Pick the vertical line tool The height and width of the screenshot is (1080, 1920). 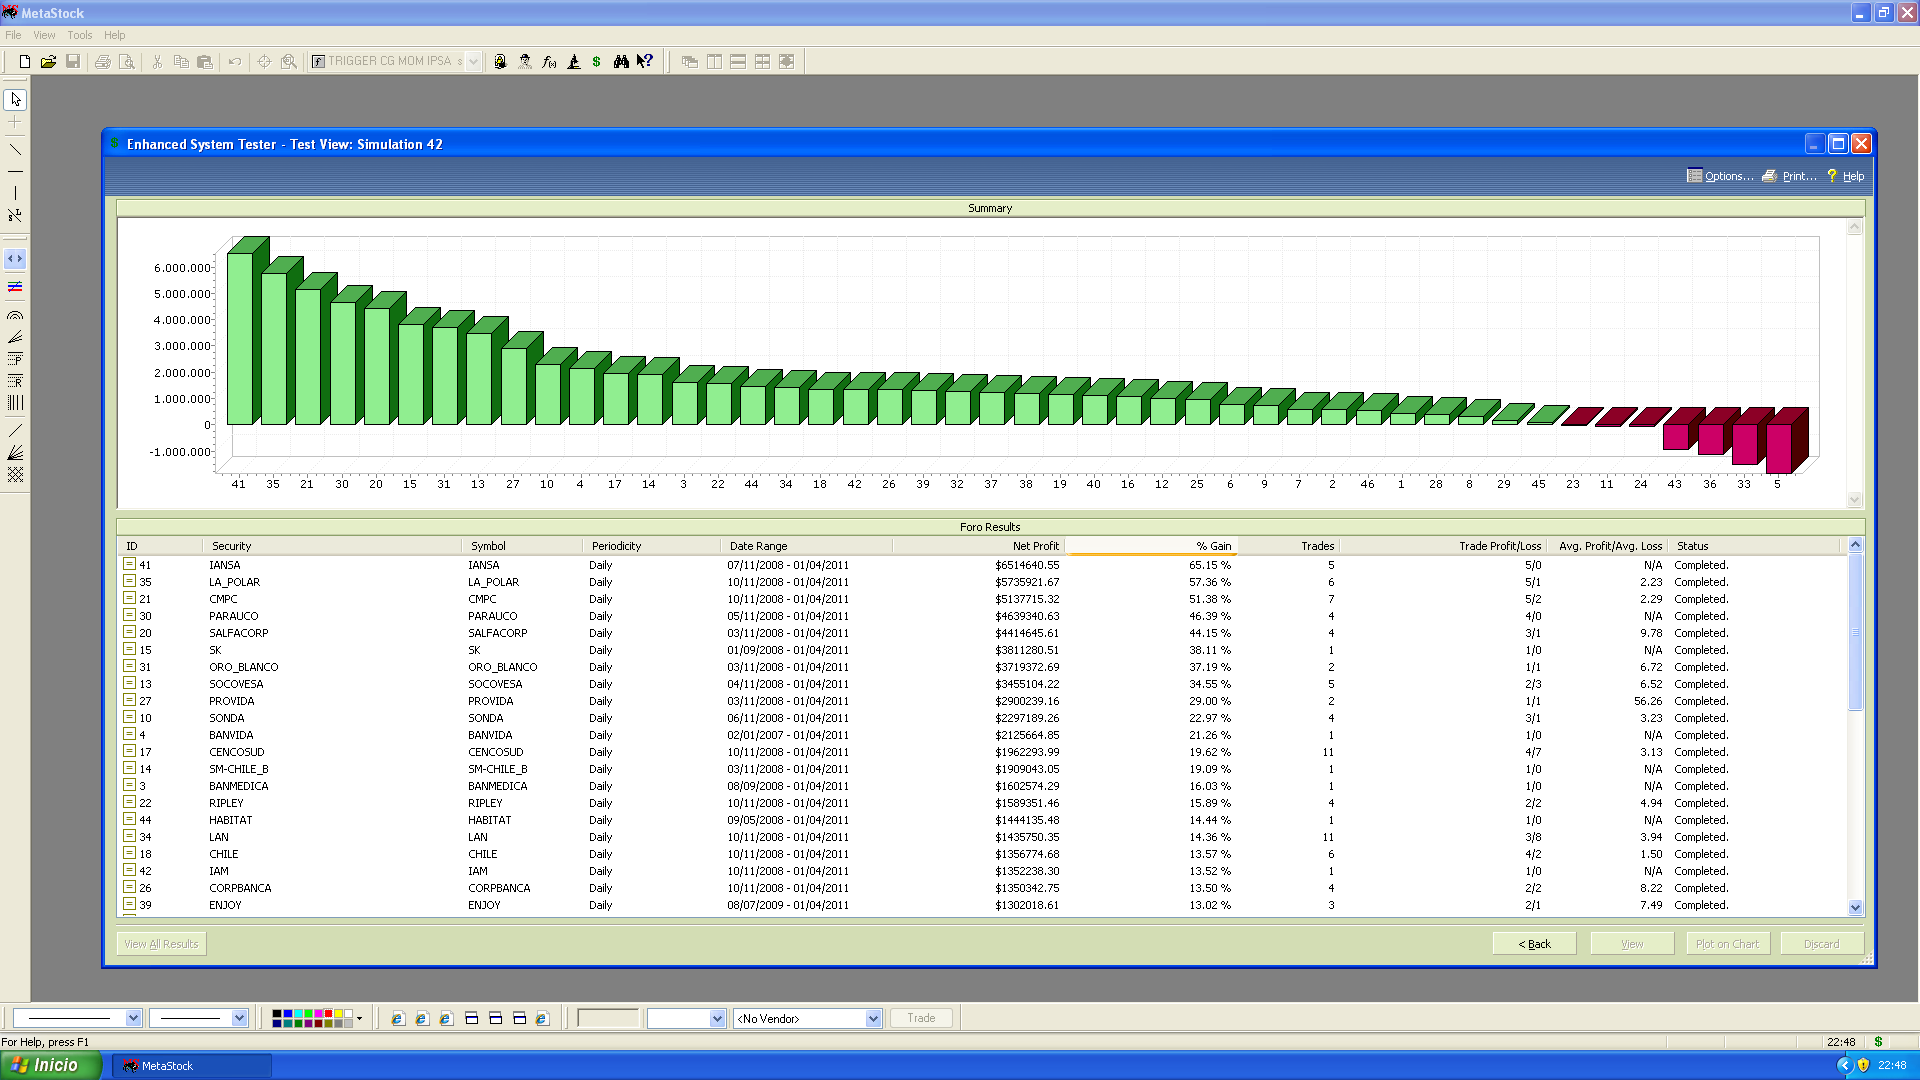[15, 193]
